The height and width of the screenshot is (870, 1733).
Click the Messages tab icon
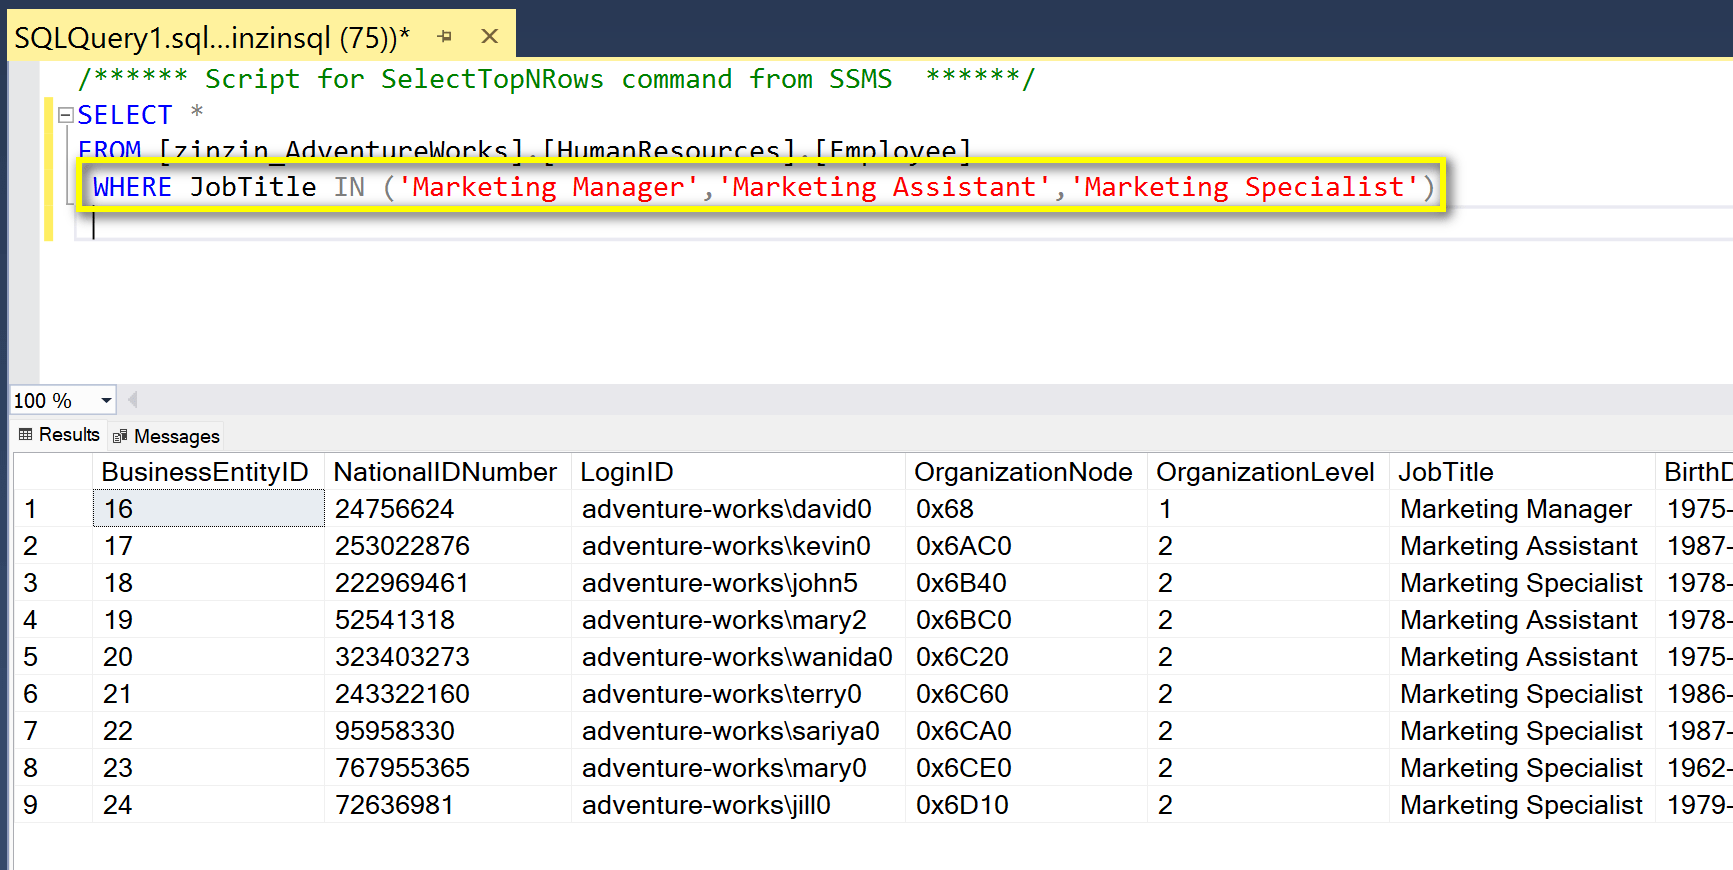(120, 436)
